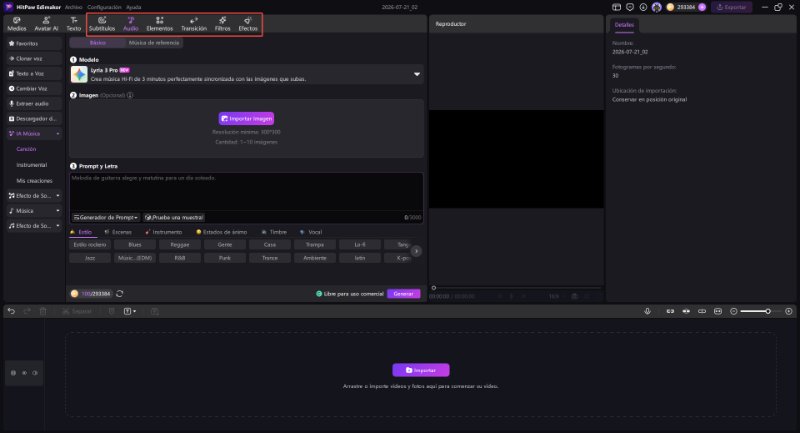Toggle the Estilo rockero tag
The height and width of the screenshot is (433, 800).
[x=90, y=245]
